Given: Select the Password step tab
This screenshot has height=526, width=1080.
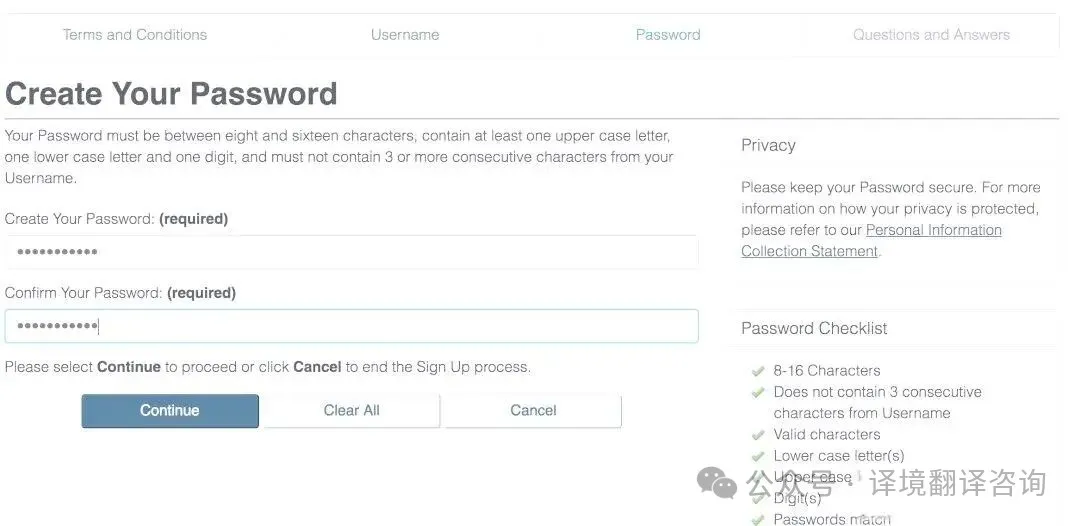Looking at the screenshot, I should pyautogui.click(x=668, y=34).
